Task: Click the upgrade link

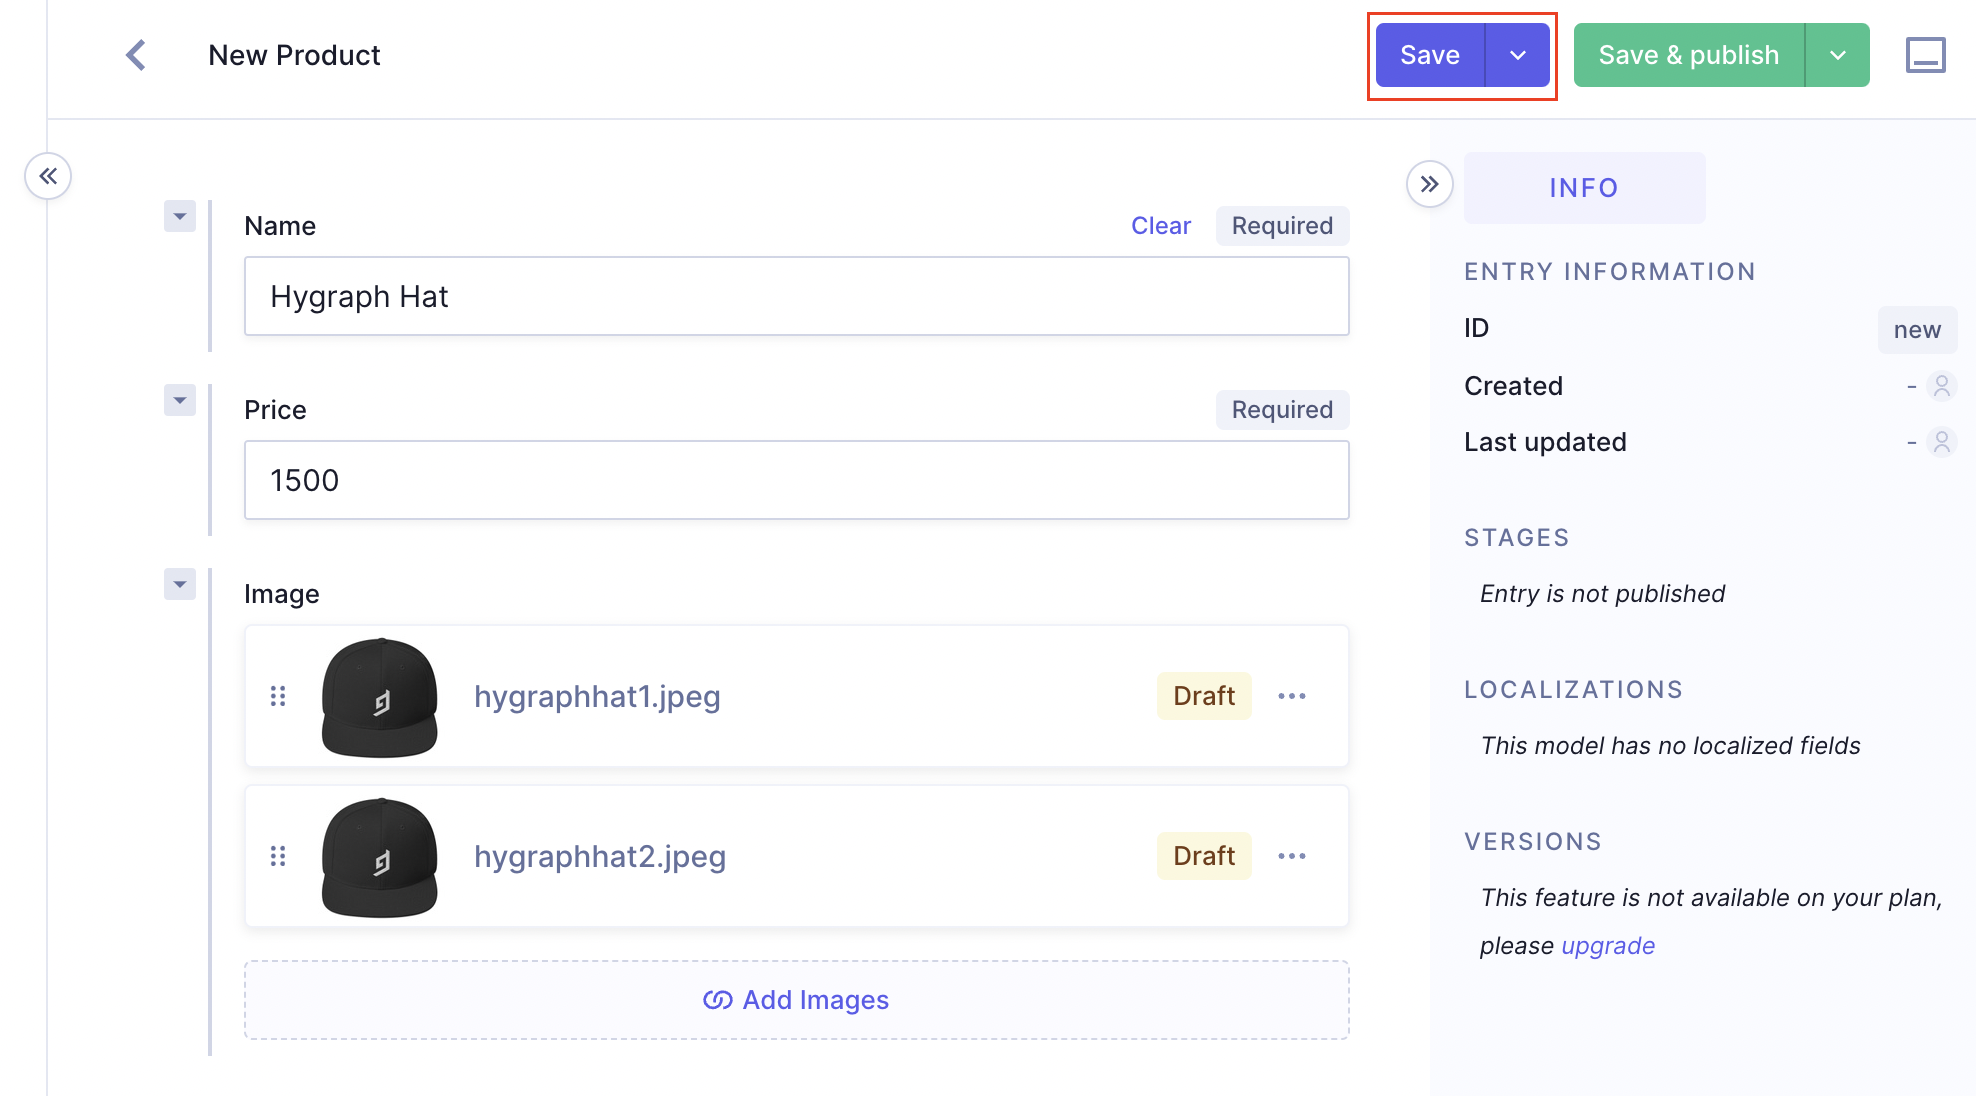Action: click(x=1607, y=946)
